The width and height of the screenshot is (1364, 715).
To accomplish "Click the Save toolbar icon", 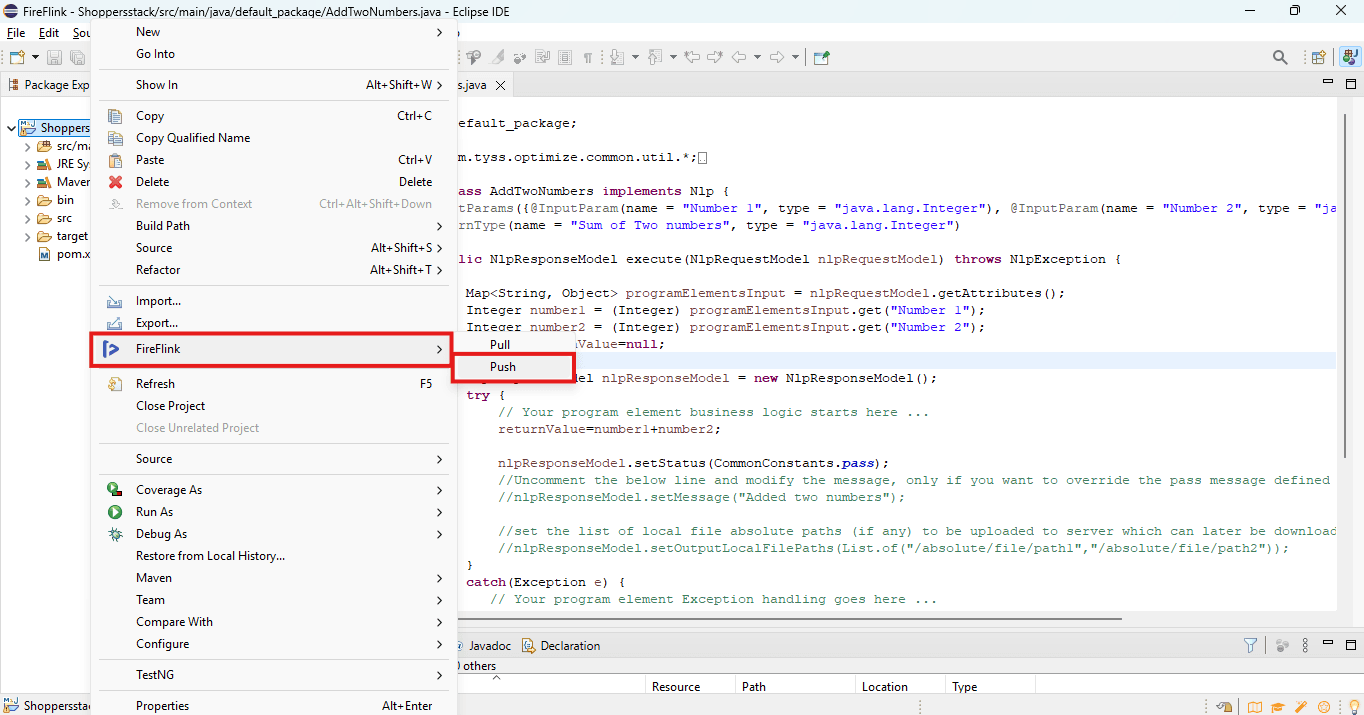I will click(x=54, y=57).
